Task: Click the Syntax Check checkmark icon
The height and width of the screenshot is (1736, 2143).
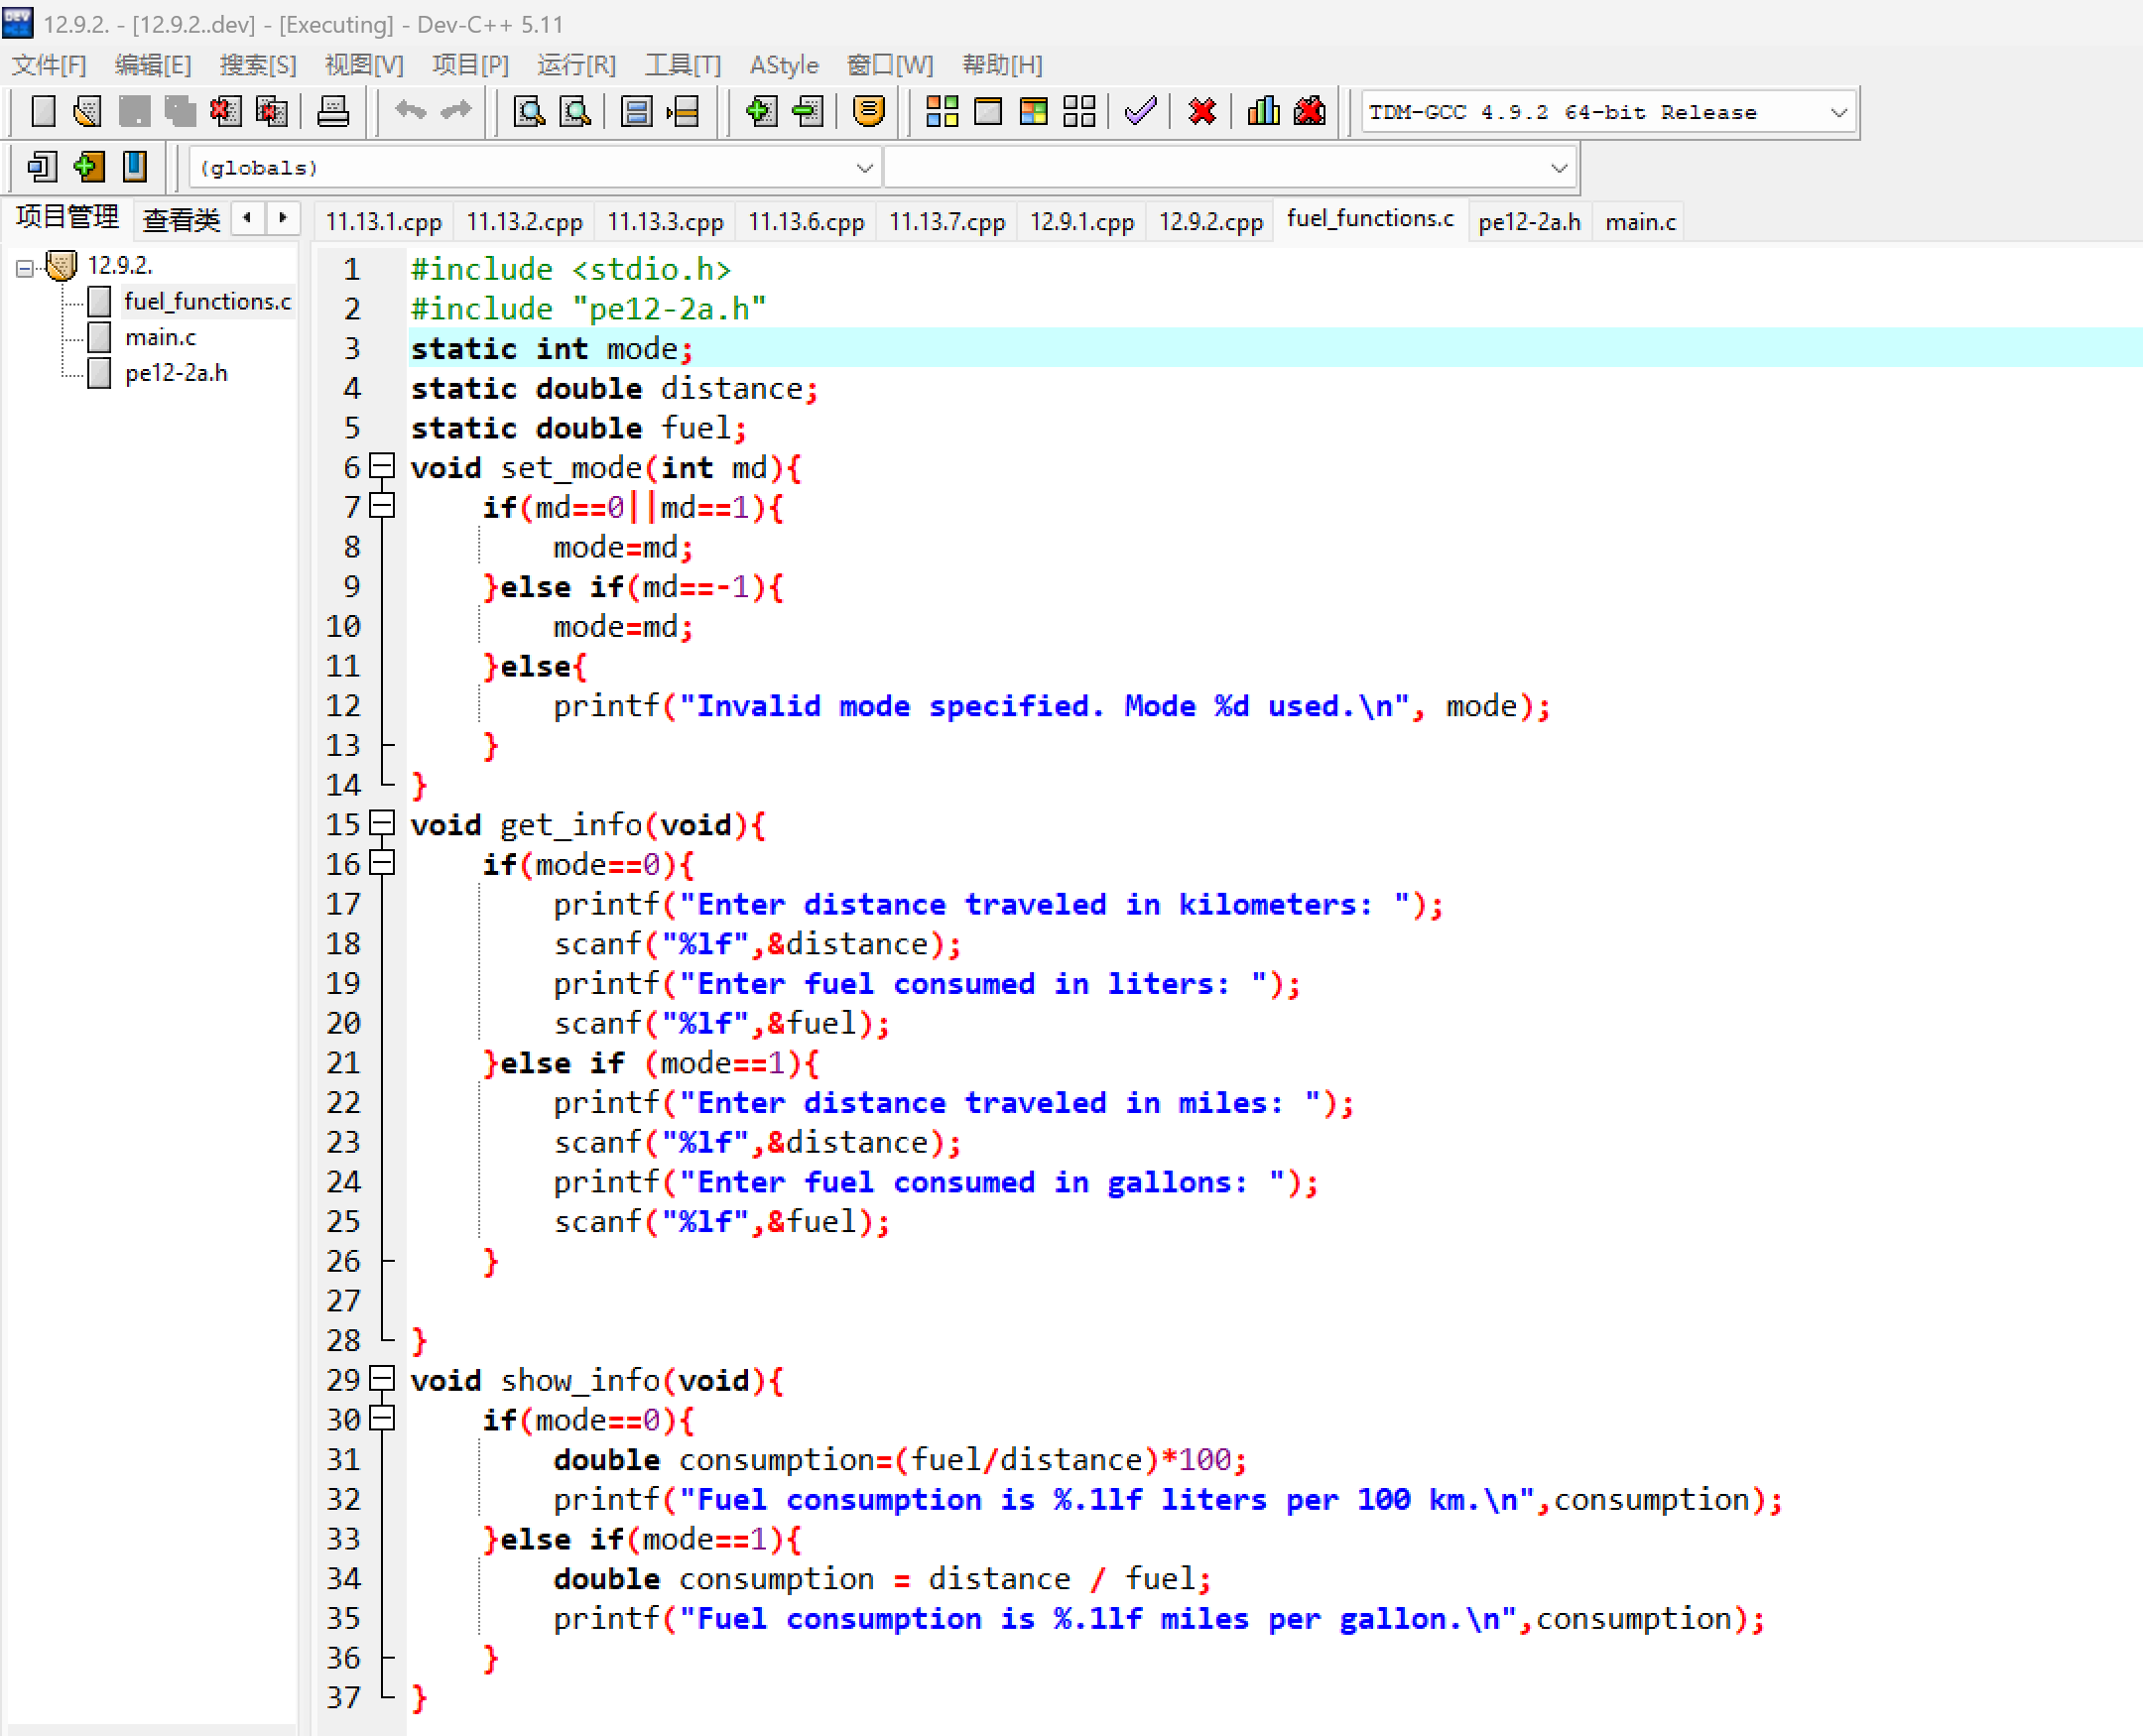Action: click(1140, 111)
